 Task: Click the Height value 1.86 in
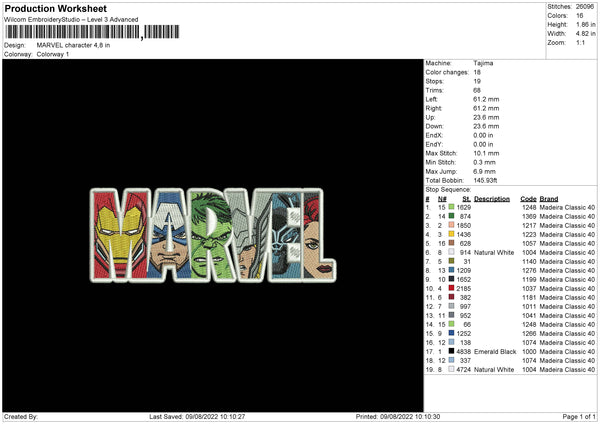(585, 24)
